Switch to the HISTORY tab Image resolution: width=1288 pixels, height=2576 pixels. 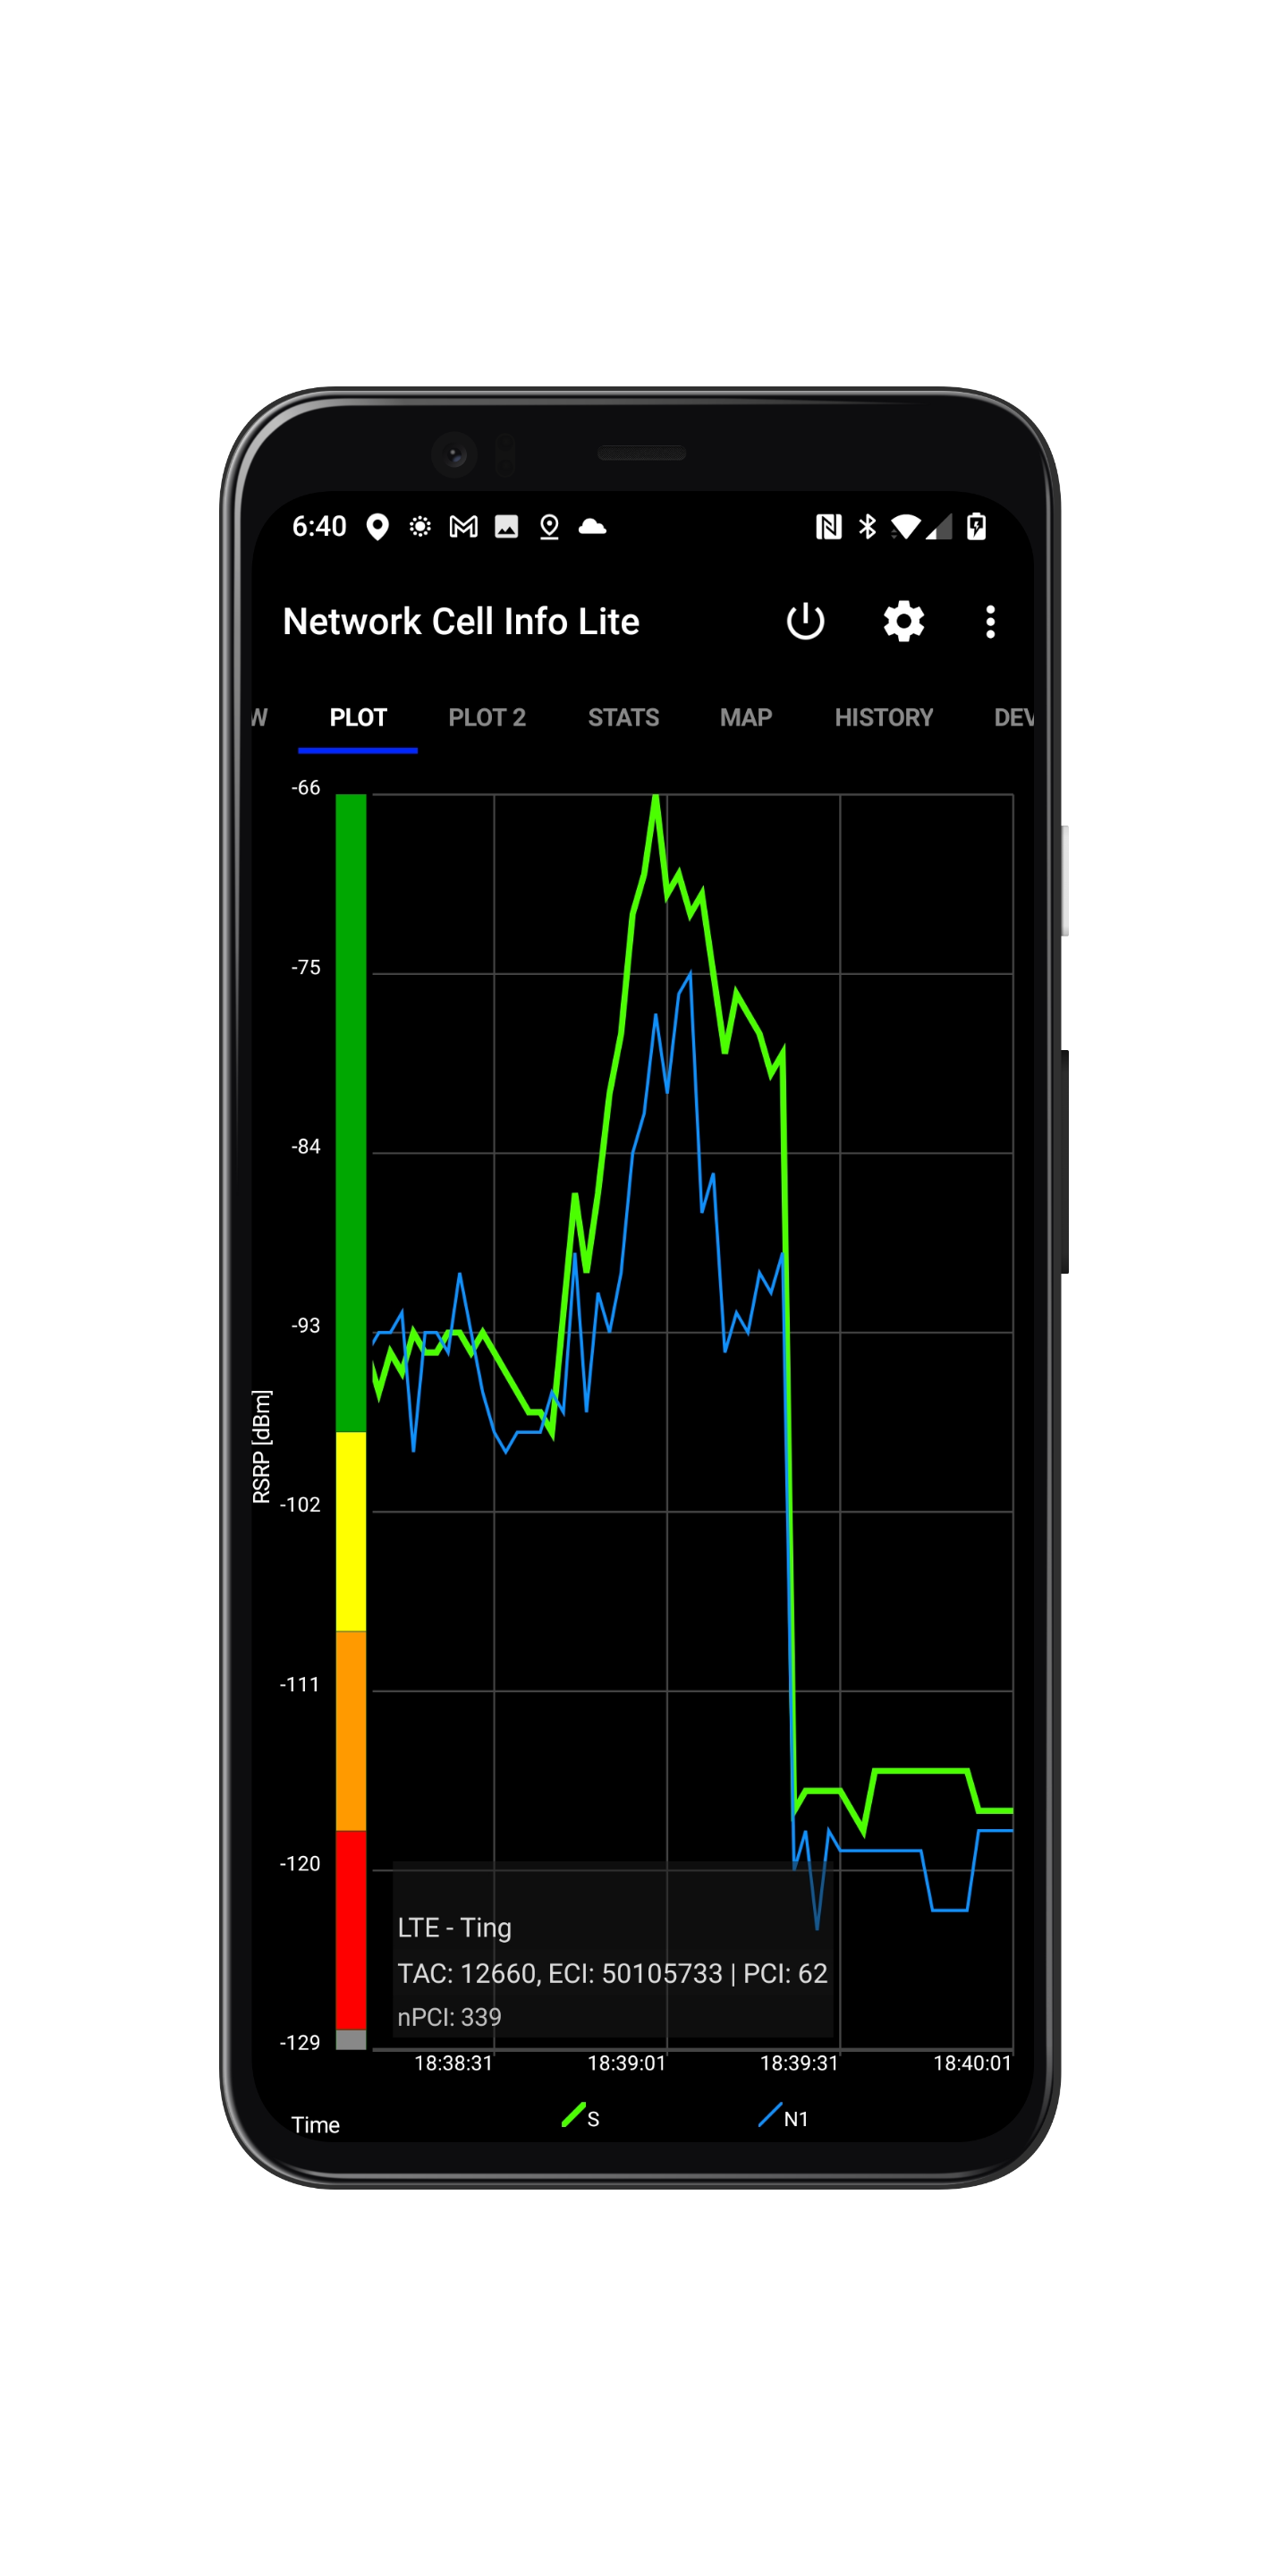click(884, 718)
